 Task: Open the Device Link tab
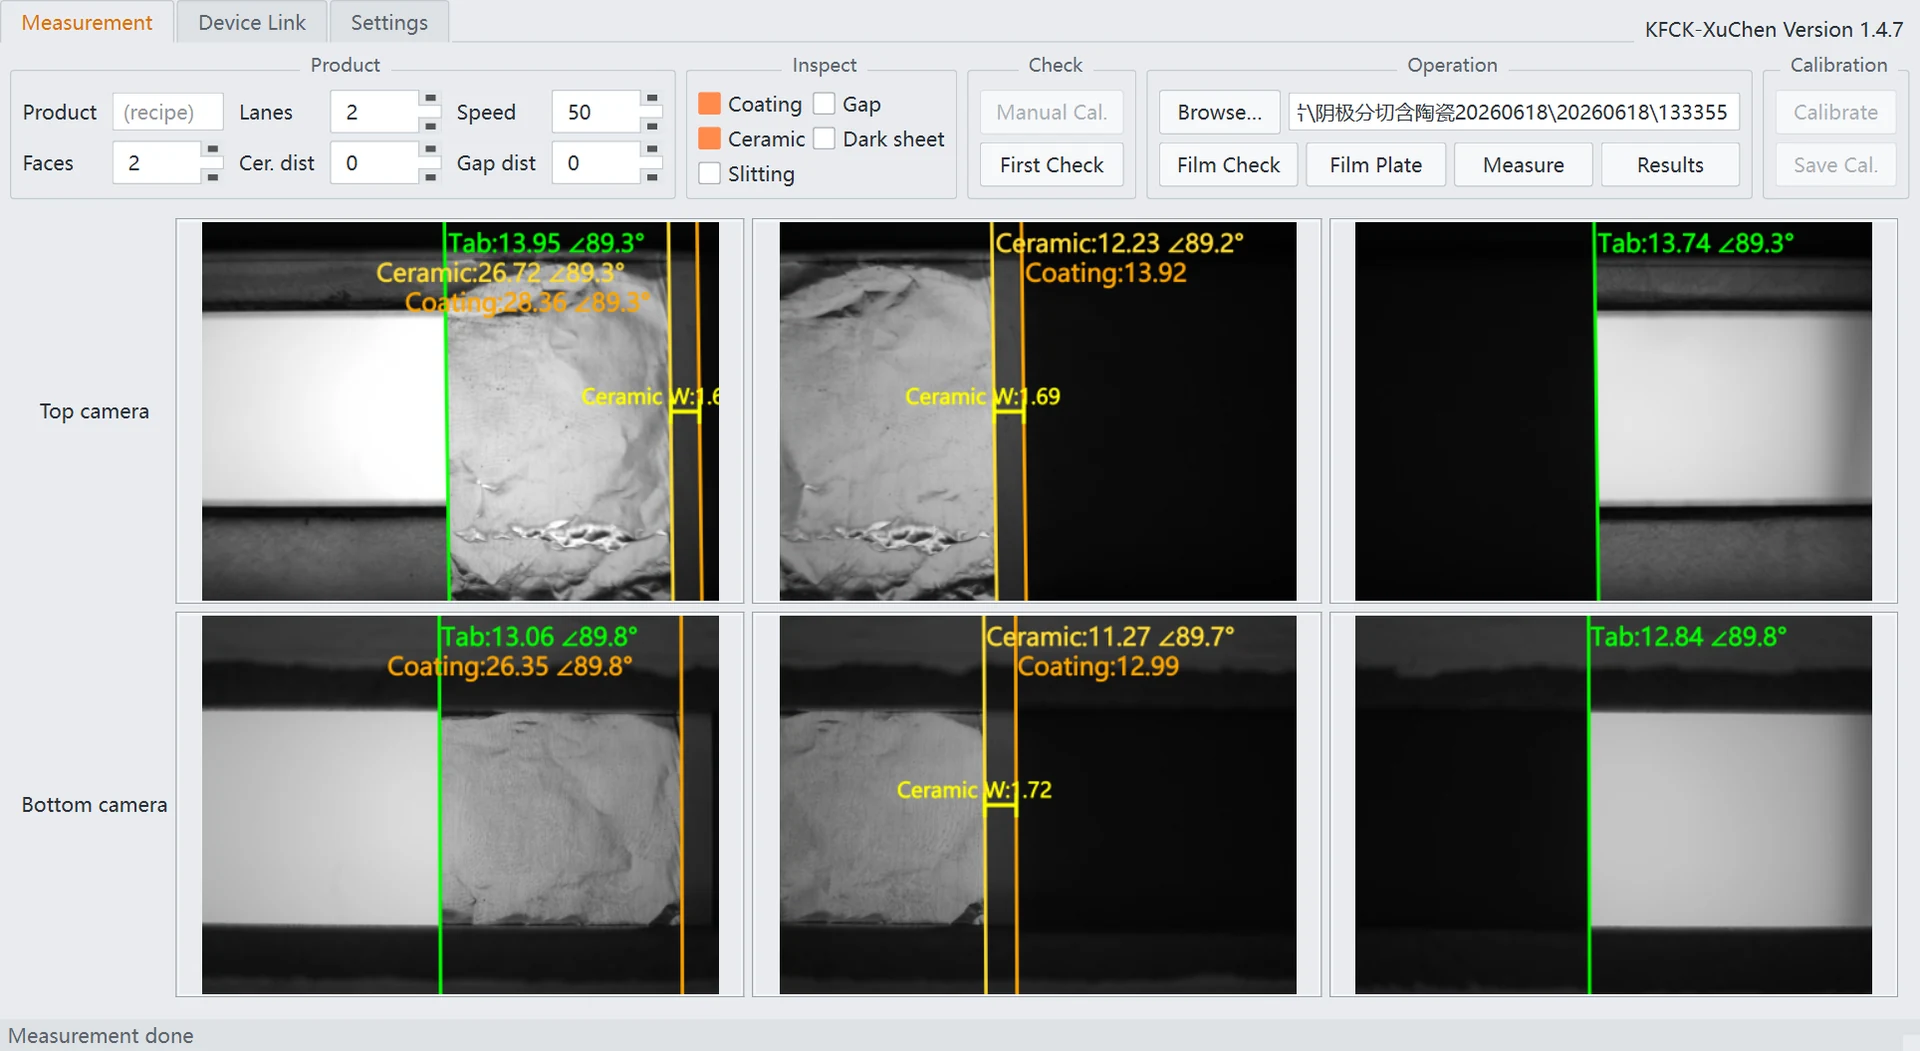click(252, 22)
